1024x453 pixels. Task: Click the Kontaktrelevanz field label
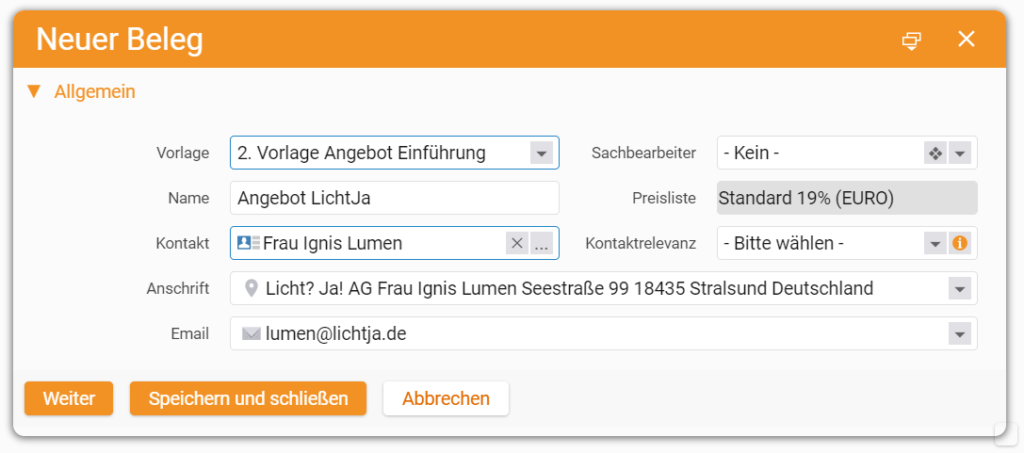click(641, 243)
